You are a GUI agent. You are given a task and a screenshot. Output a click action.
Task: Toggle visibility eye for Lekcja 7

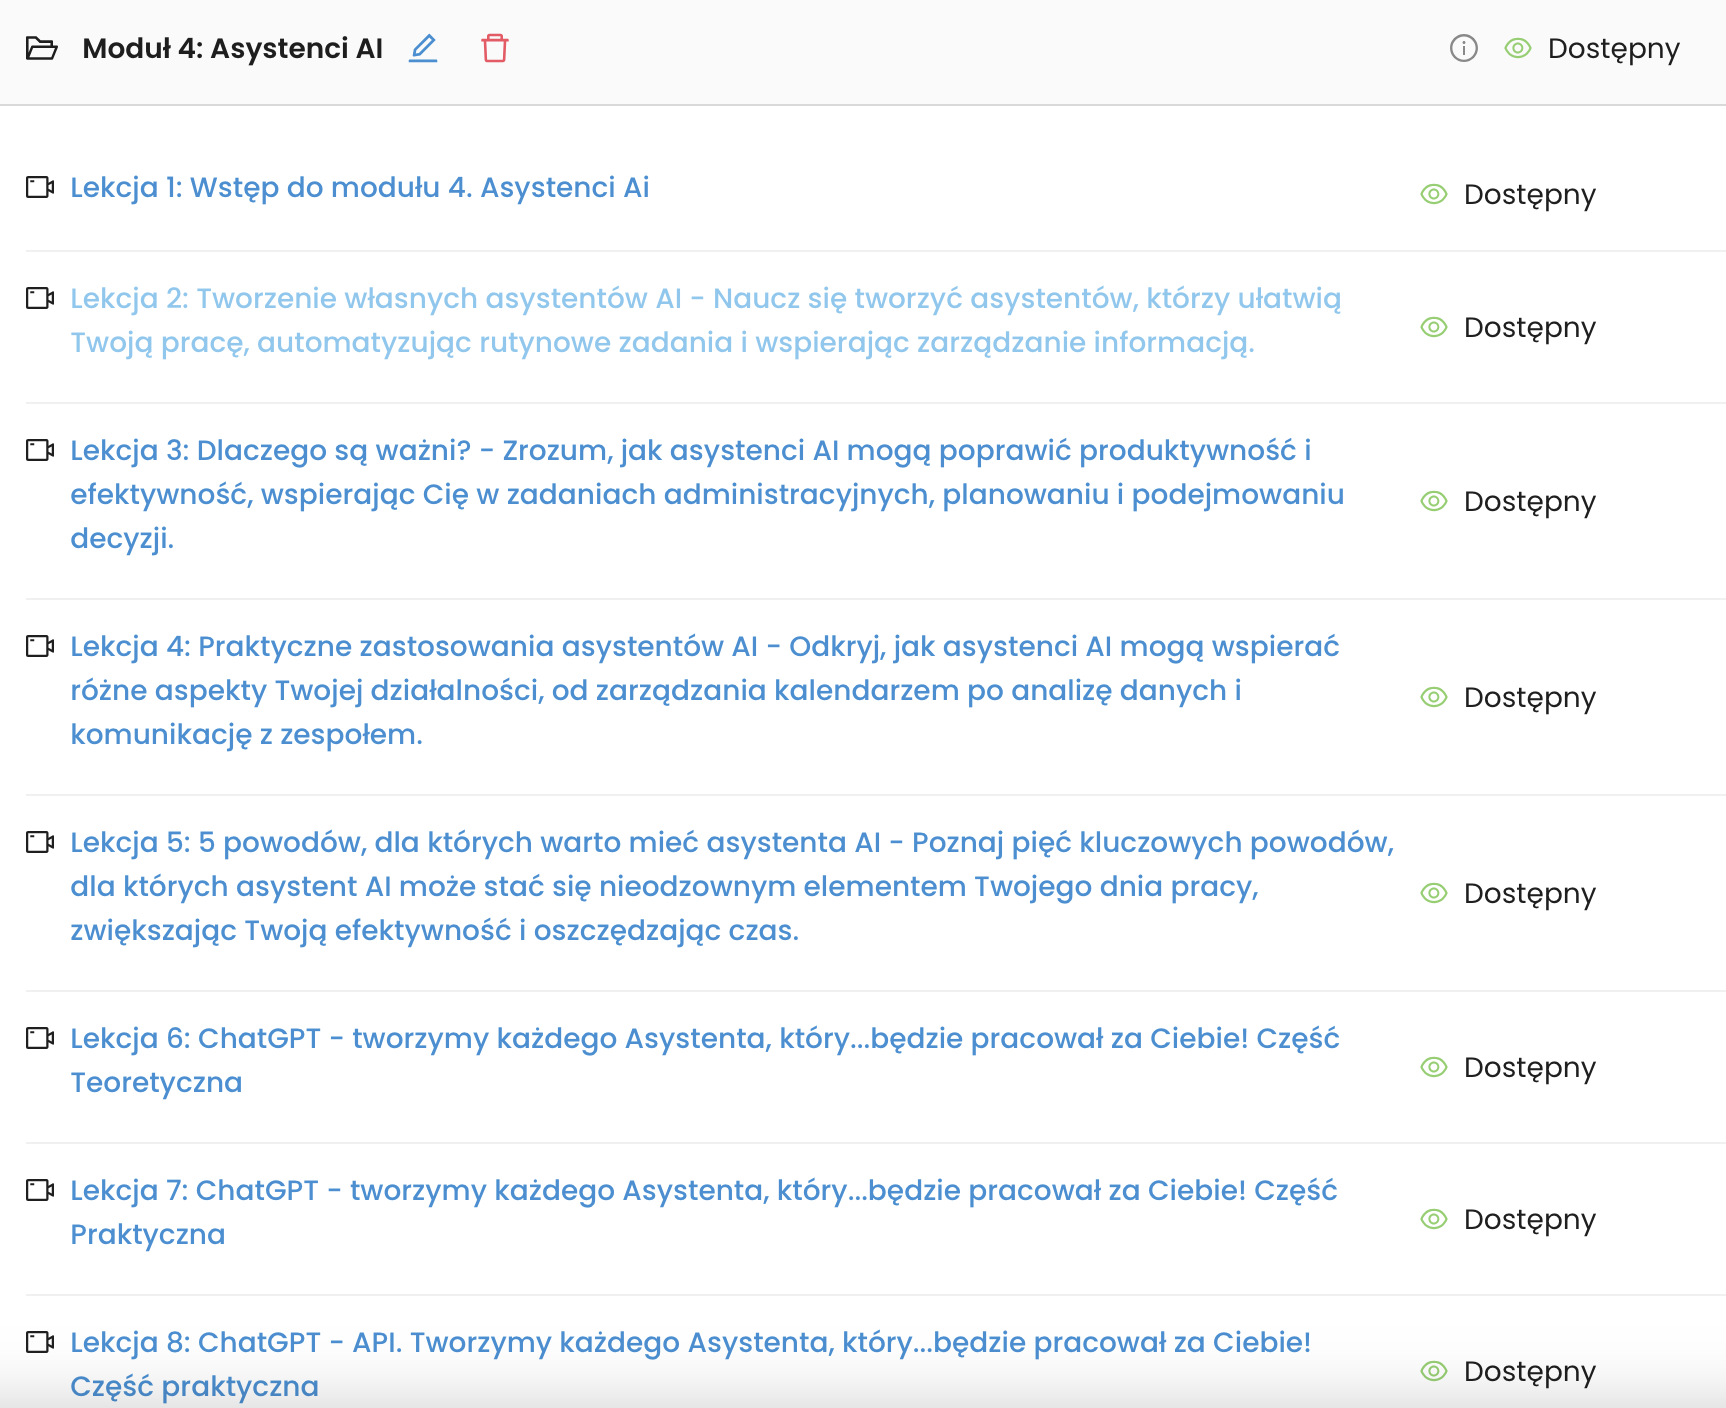click(x=1434, y=1219)
